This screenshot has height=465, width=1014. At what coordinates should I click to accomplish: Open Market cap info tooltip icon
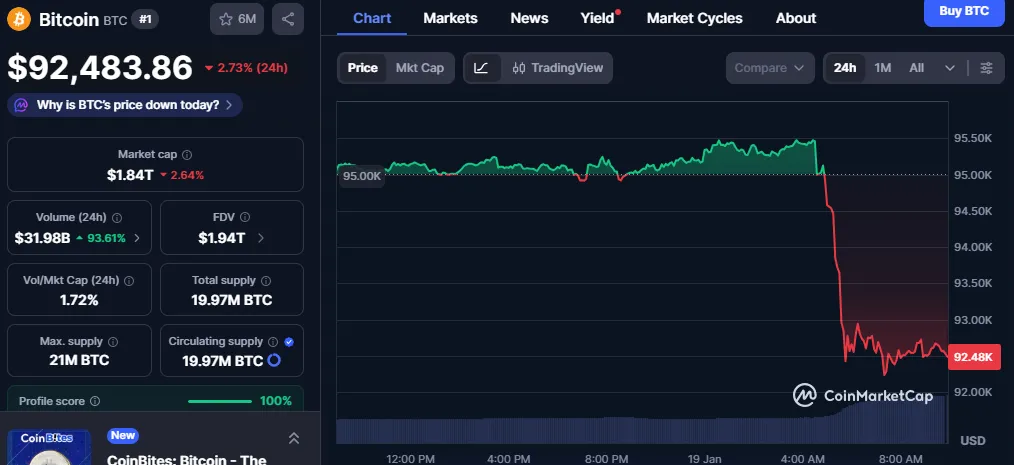pos(187,155)
